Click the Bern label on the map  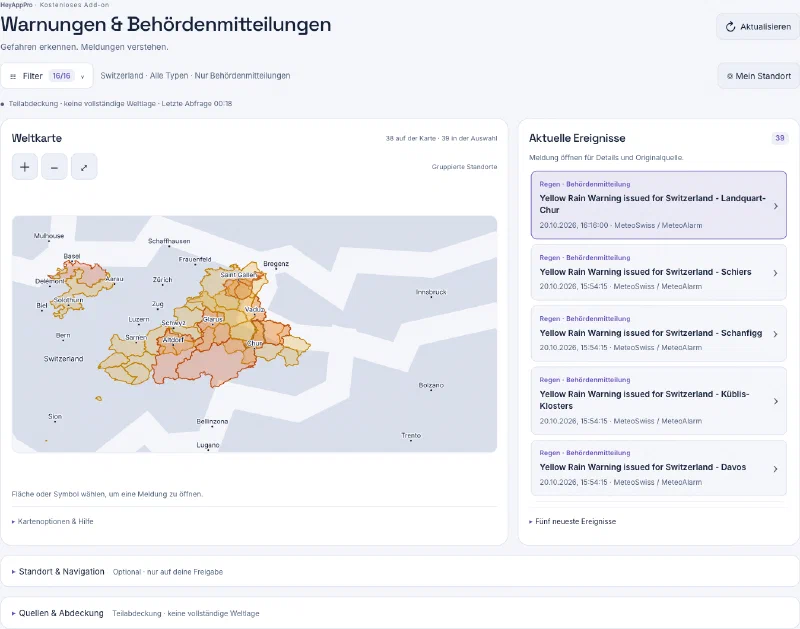(x=63, y=335)
